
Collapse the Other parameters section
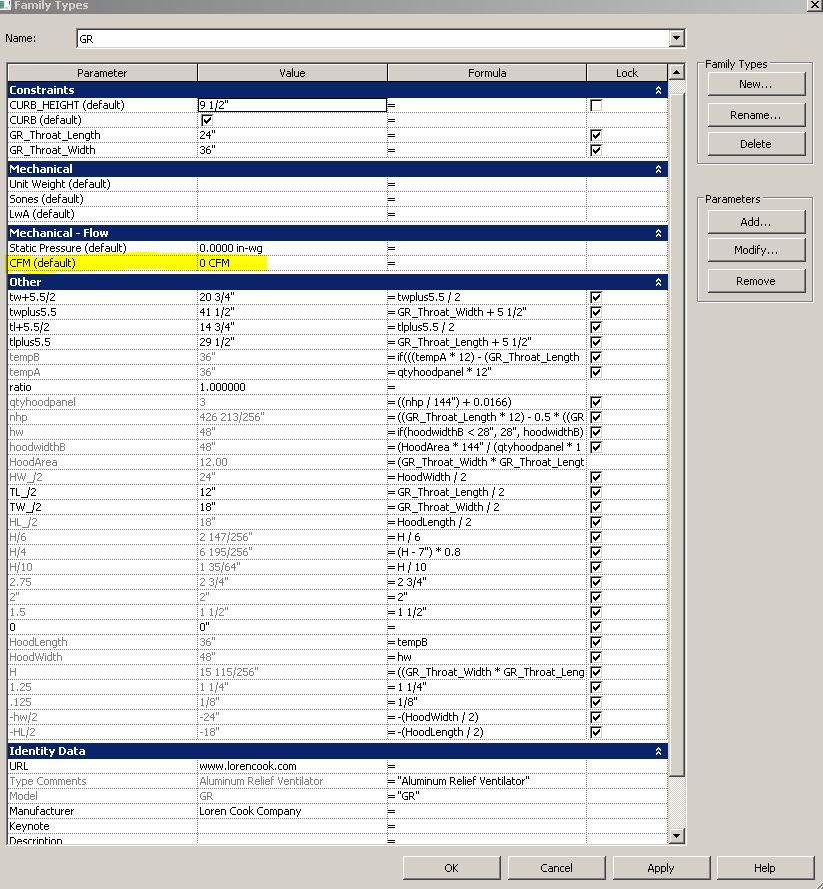click(657, 281)
